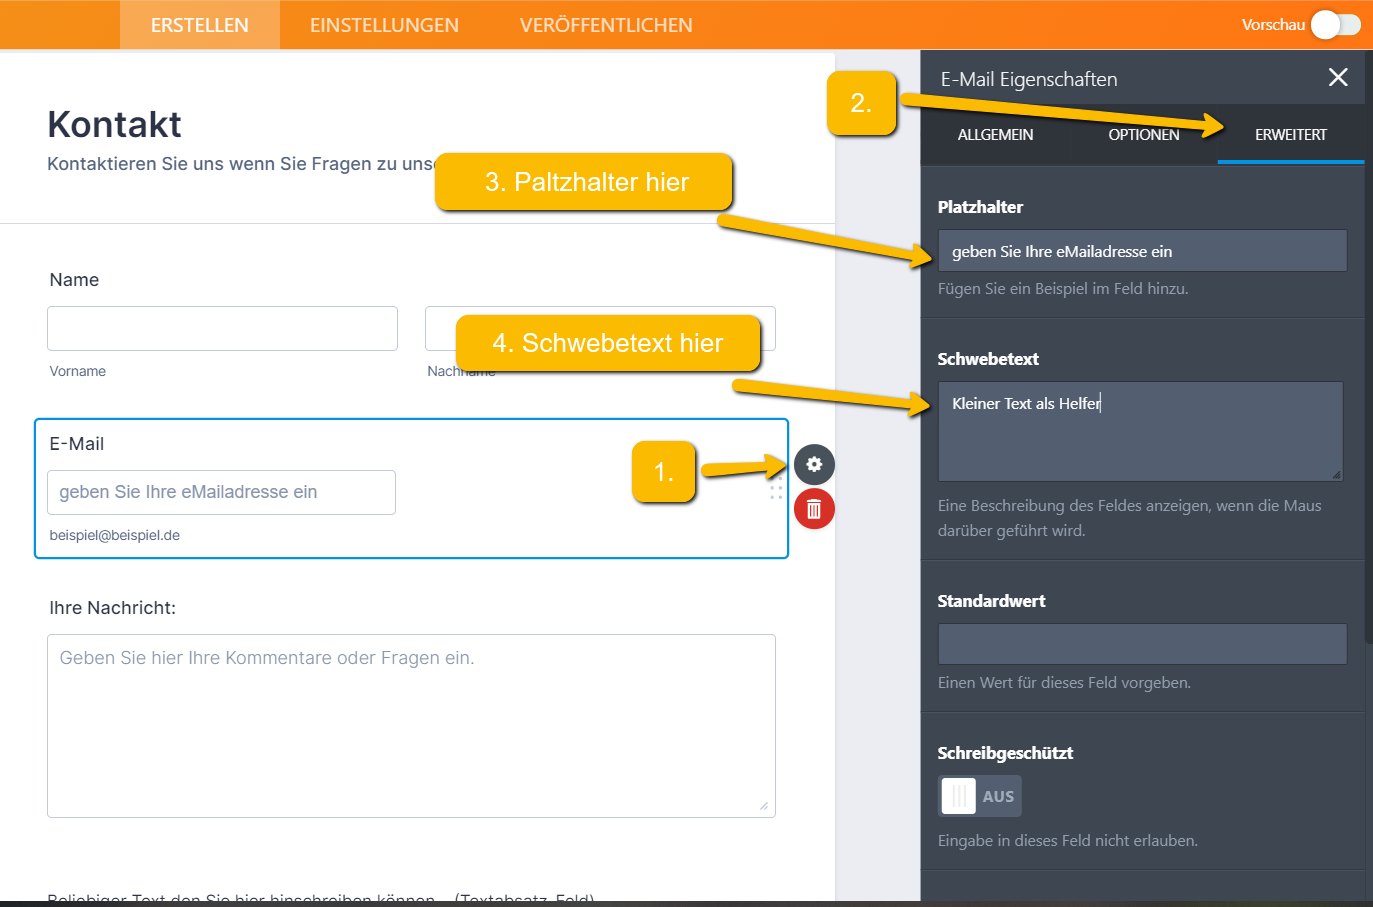
Task: Click the properties panel vertical scrollbar
Action: [1368, 400]
